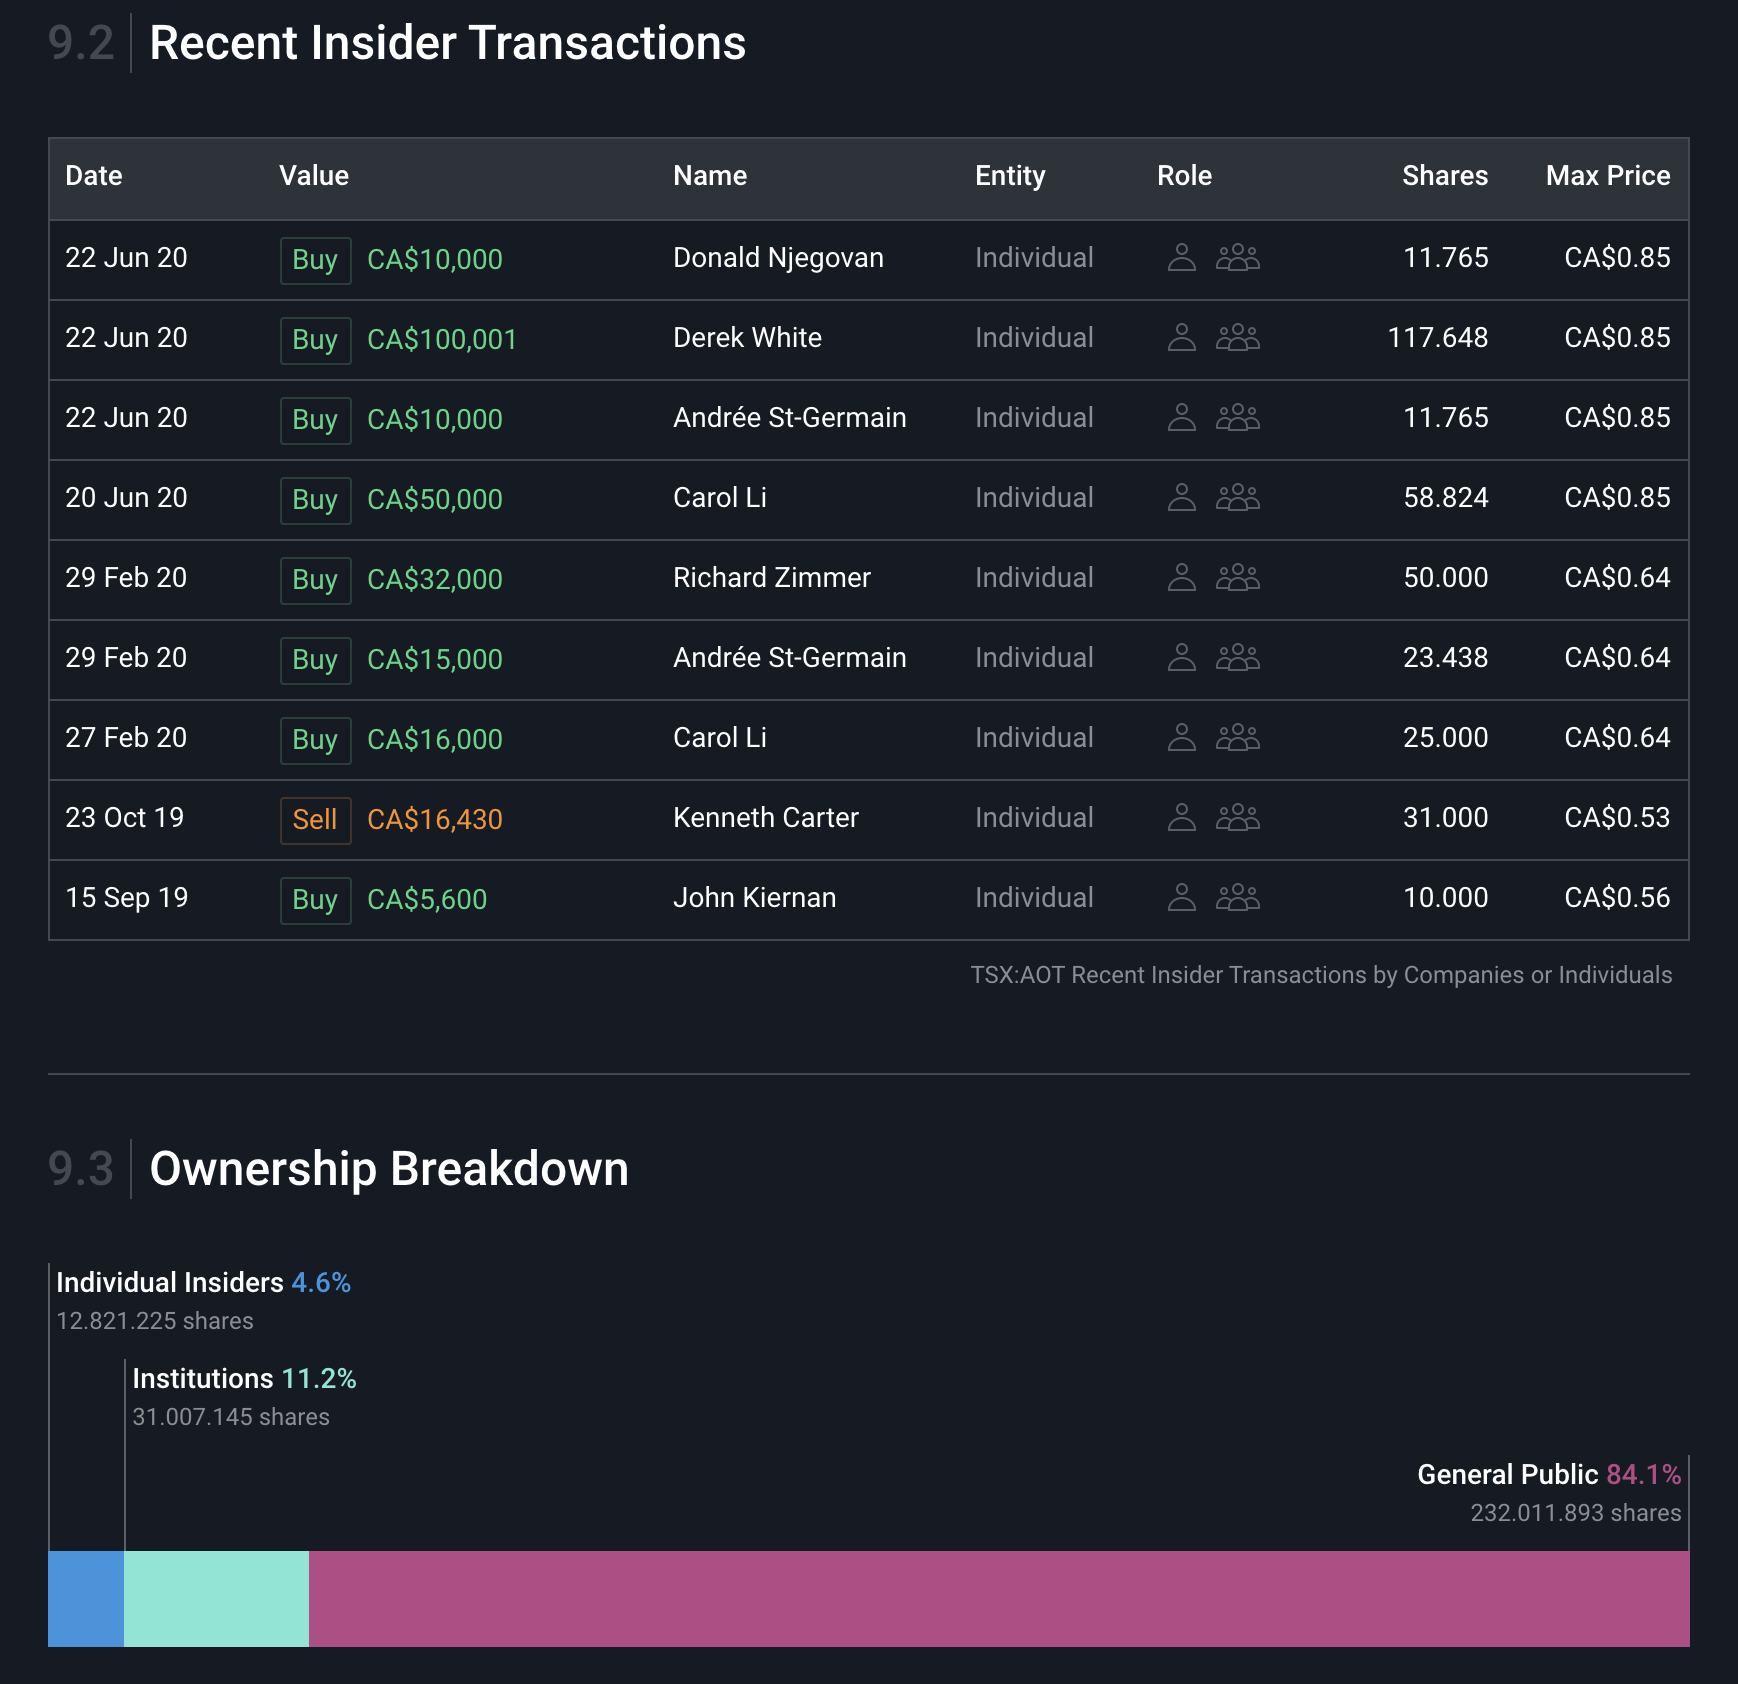The image size is (1738, 1684).
Task: Click the 23 Oct 19 date cell
Action: click(x=125, y=818)
